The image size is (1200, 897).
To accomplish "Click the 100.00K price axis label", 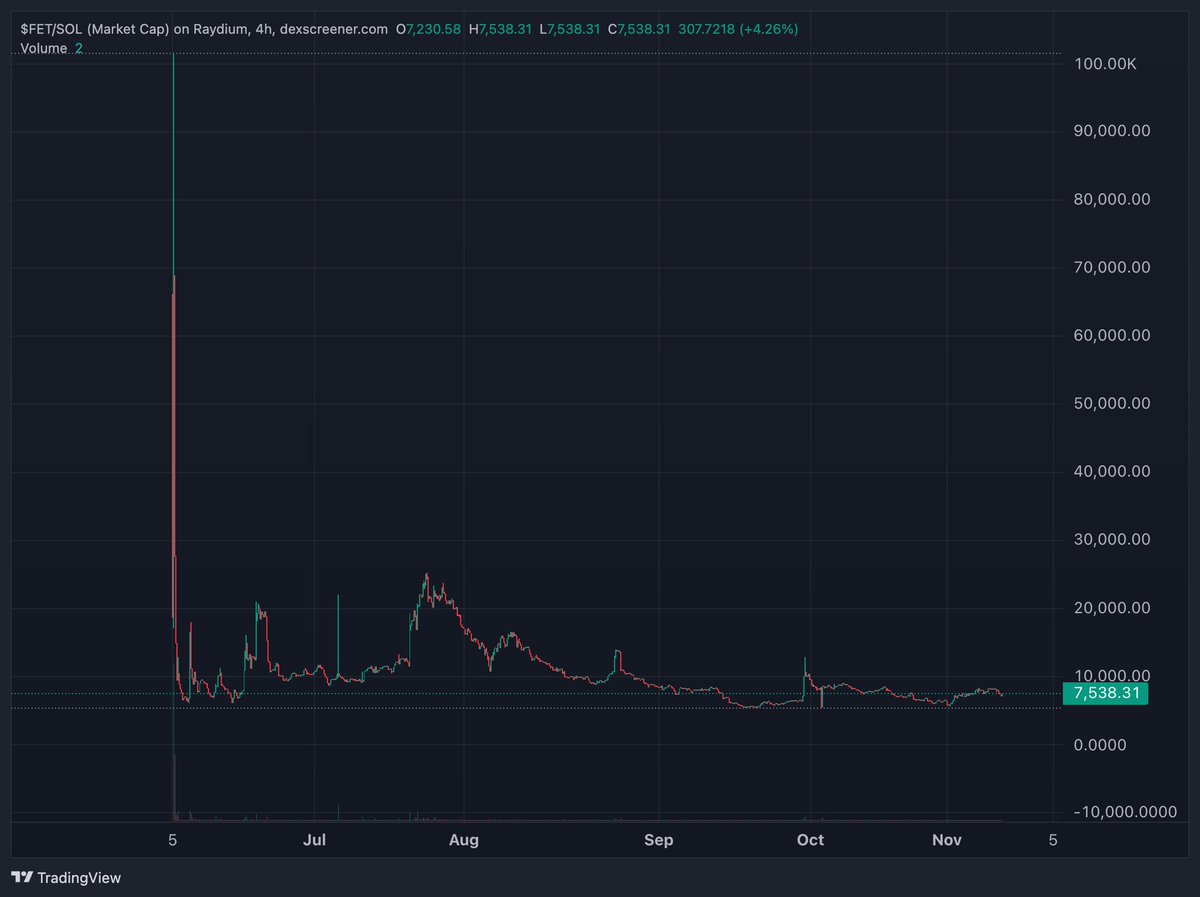I will [1103, 64].
